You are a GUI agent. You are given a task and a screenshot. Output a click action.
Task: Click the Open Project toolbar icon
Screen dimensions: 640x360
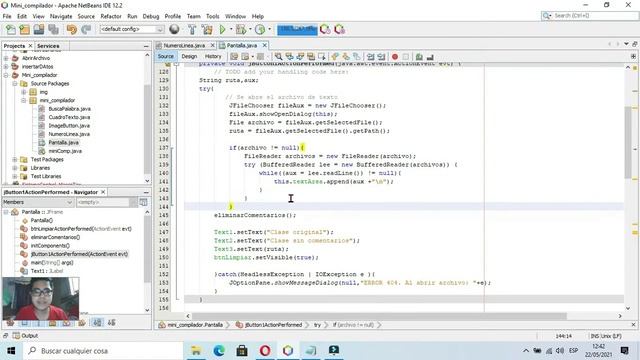(39, 29)
